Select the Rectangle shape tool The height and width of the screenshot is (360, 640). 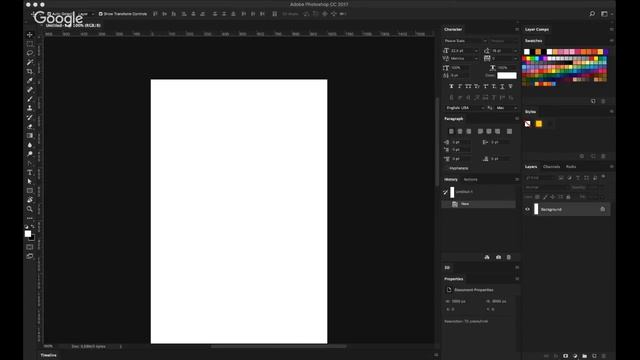(30, 191)
